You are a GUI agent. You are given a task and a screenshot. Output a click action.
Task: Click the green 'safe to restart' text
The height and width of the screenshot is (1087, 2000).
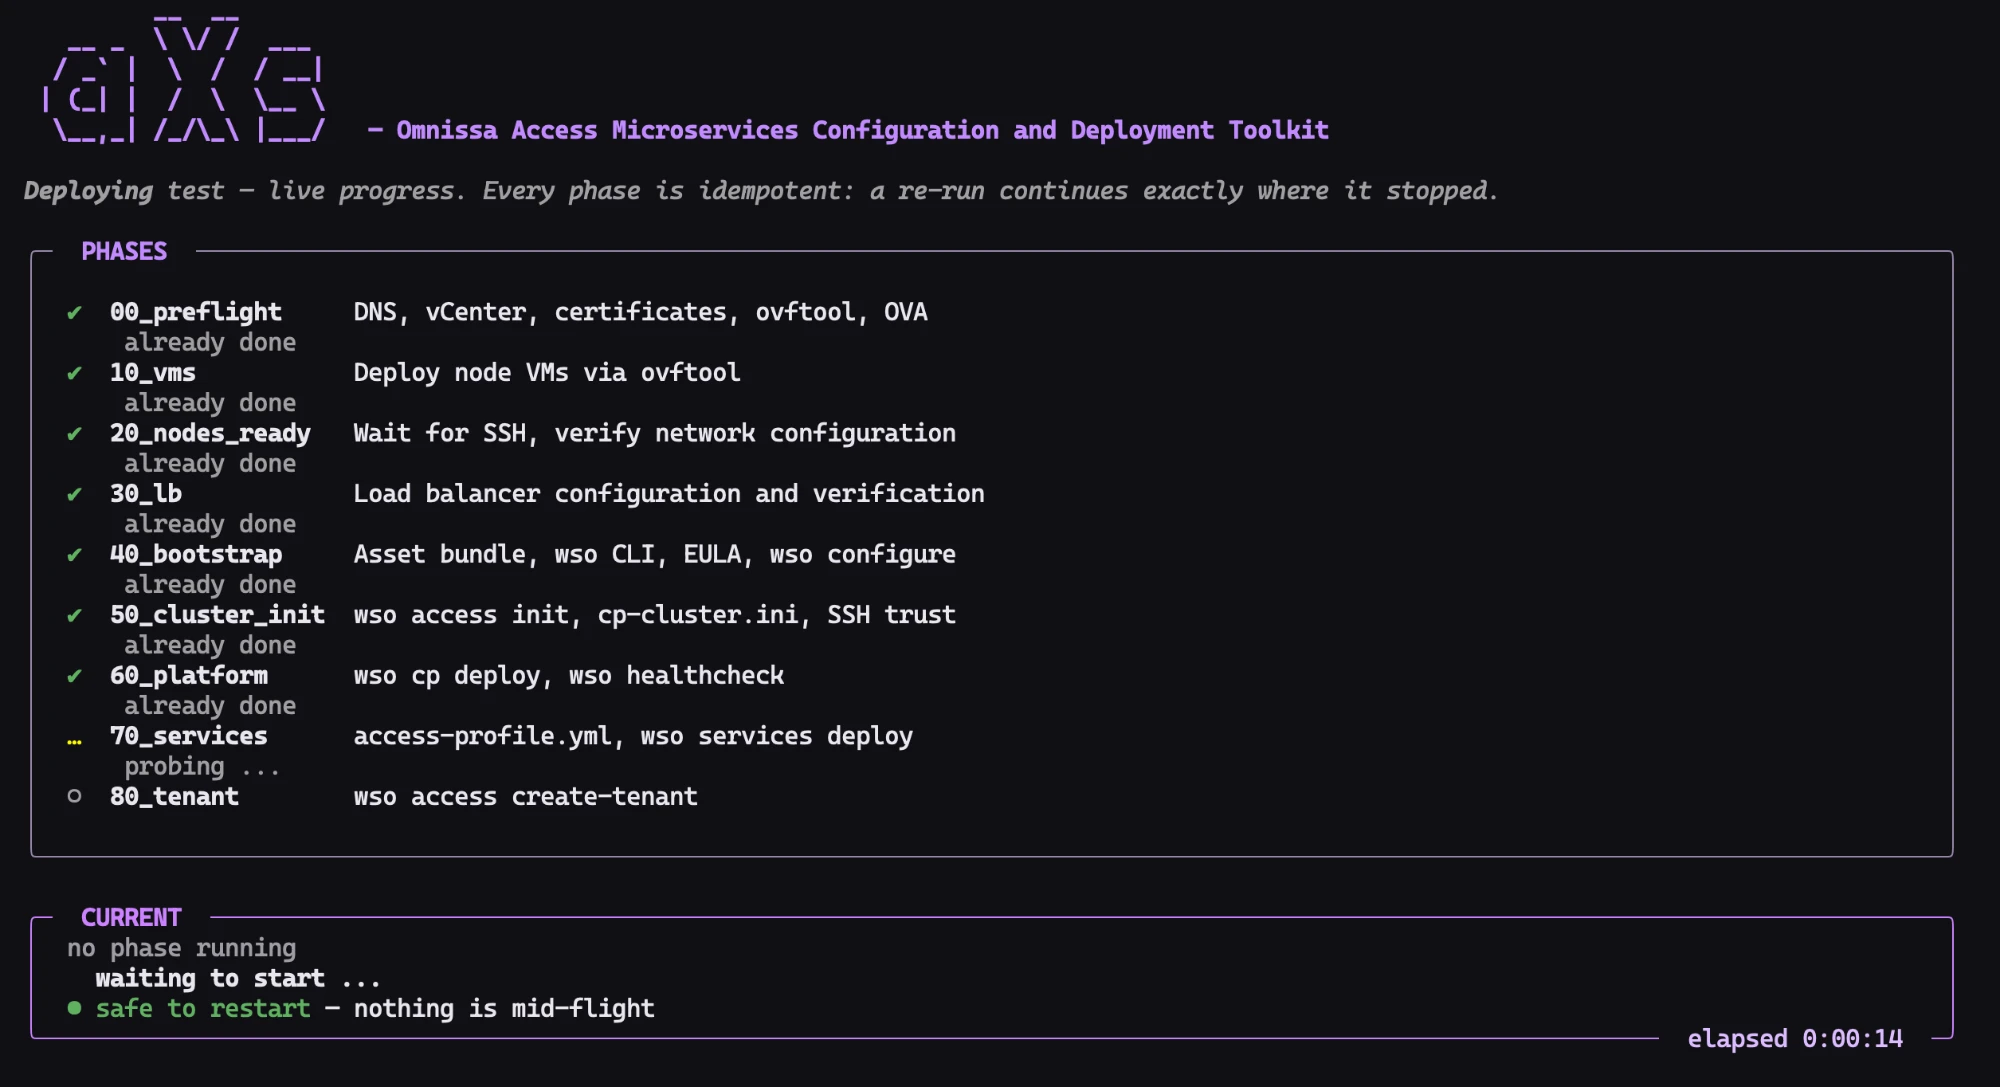pos(203,1008)
